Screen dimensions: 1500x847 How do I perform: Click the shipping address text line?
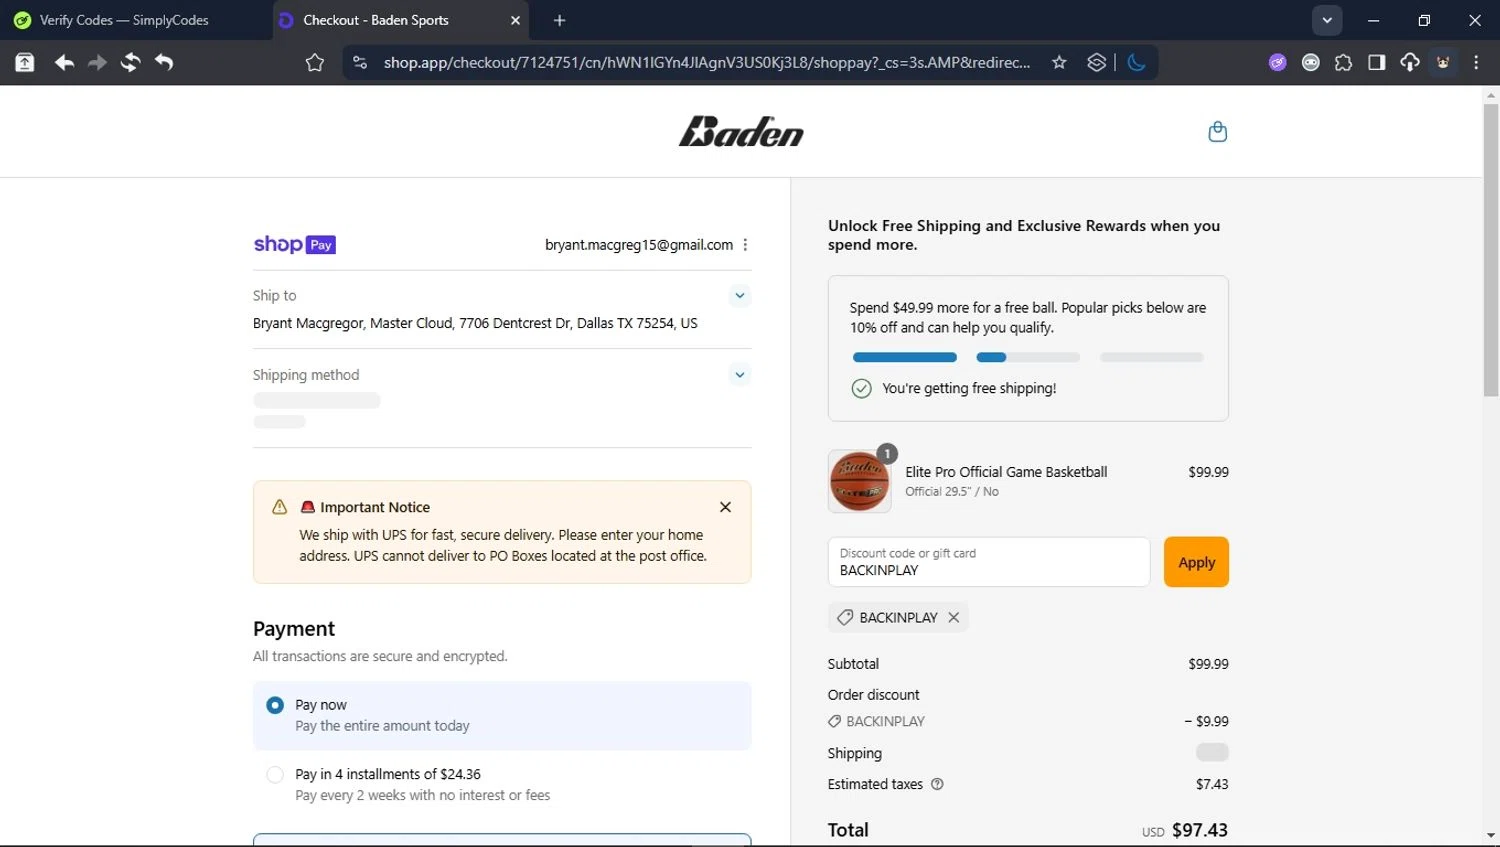tap(475, 323)
